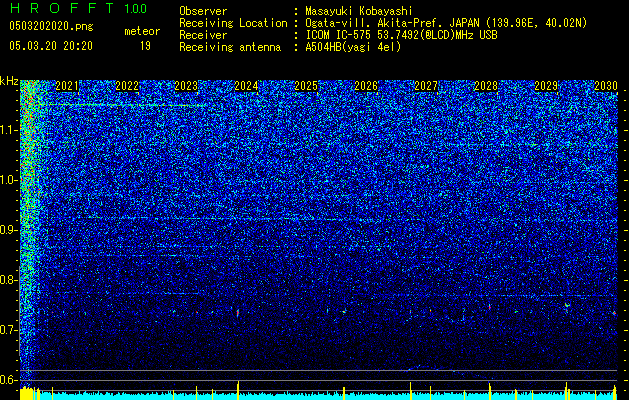Select observer name Masayuki Kobayashi
The image size is (629, 400).
click(x=358, y=11)
